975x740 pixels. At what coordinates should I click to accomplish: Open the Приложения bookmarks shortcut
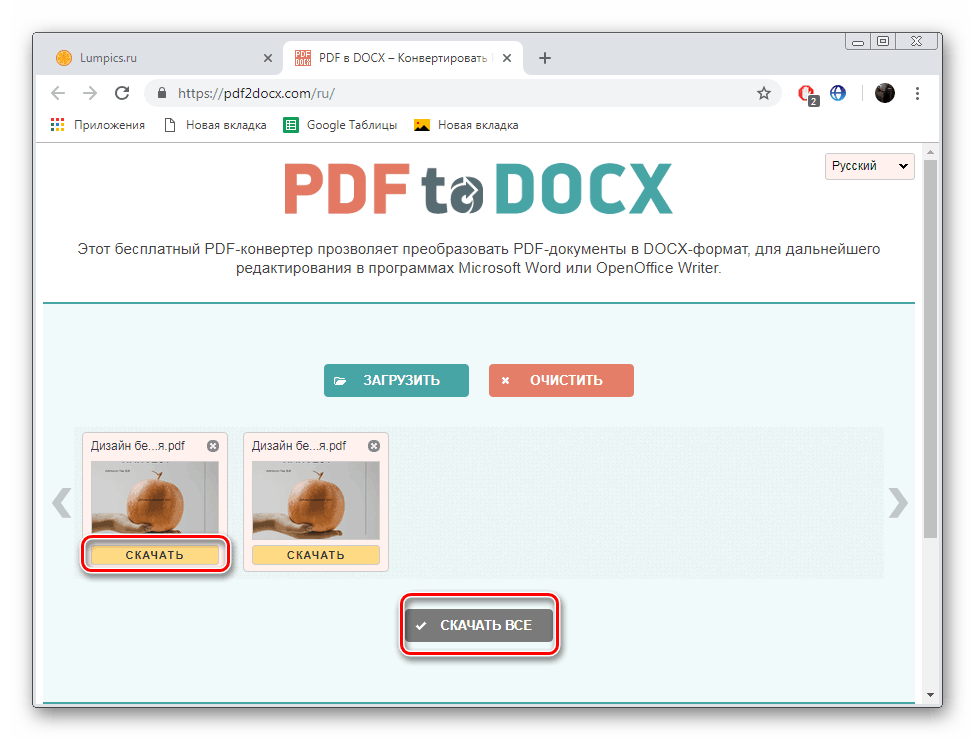98,125
